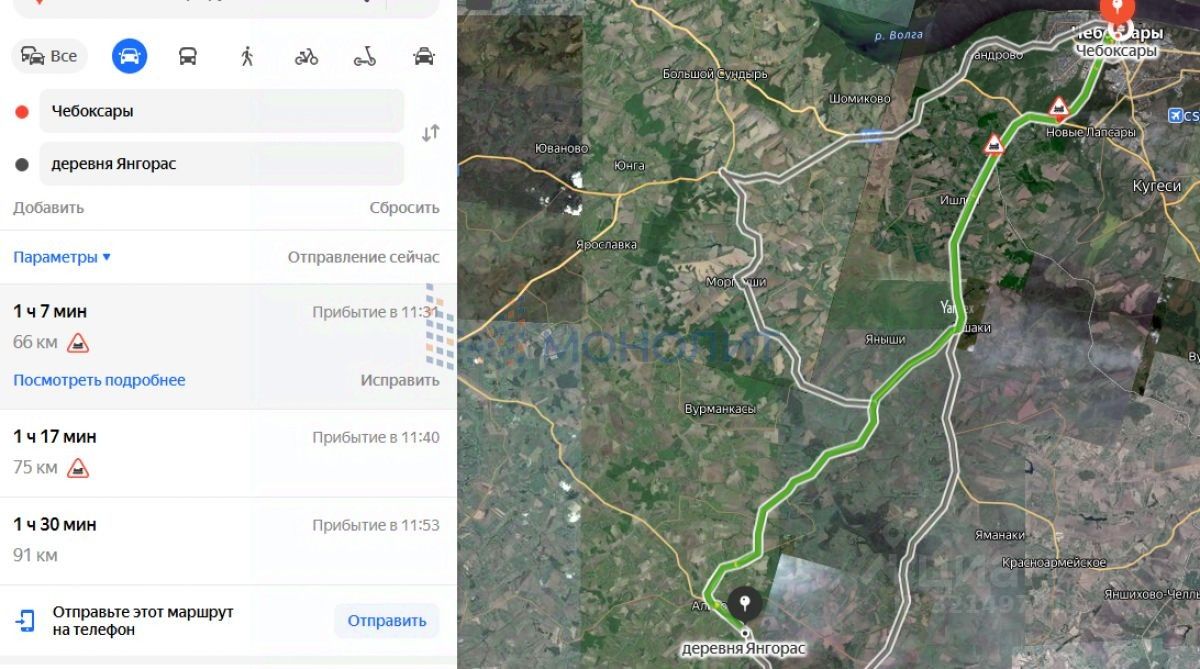The image size is (1200, 669).
Task: Select the bicycle route mode
Action: click(x=306, y=56)
